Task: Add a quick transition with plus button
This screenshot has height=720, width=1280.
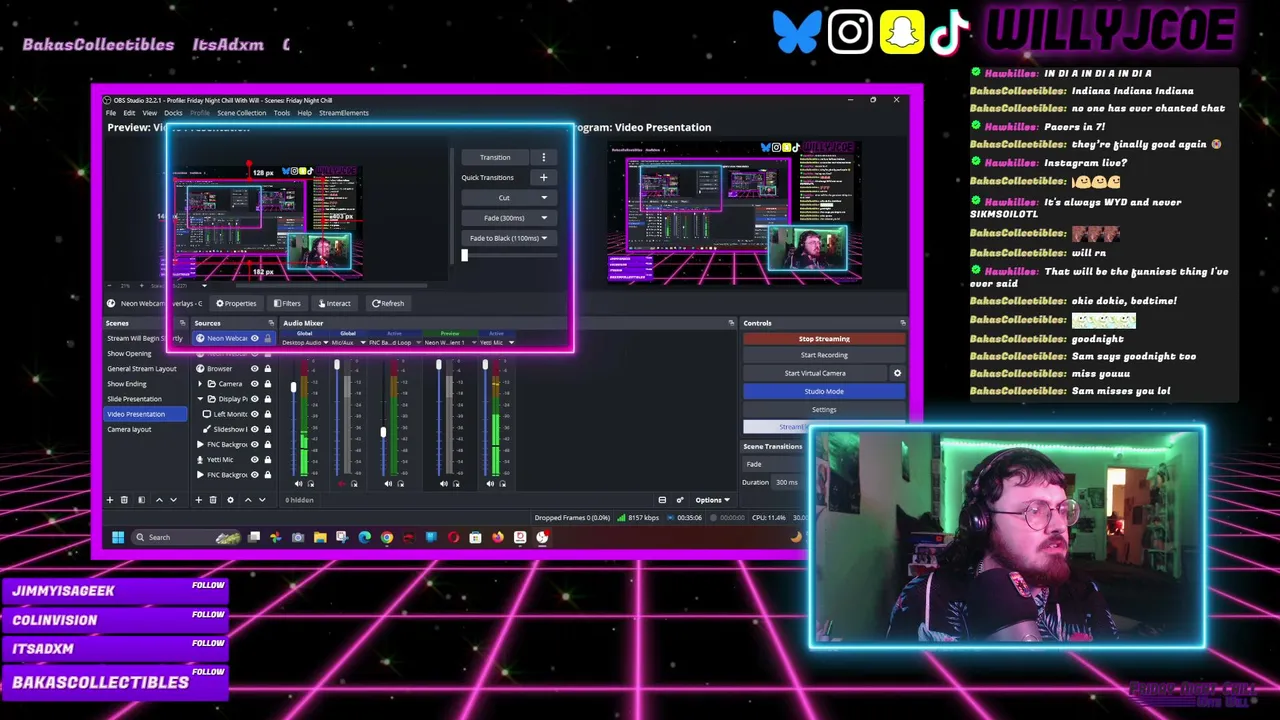Action: click(544, 177)
